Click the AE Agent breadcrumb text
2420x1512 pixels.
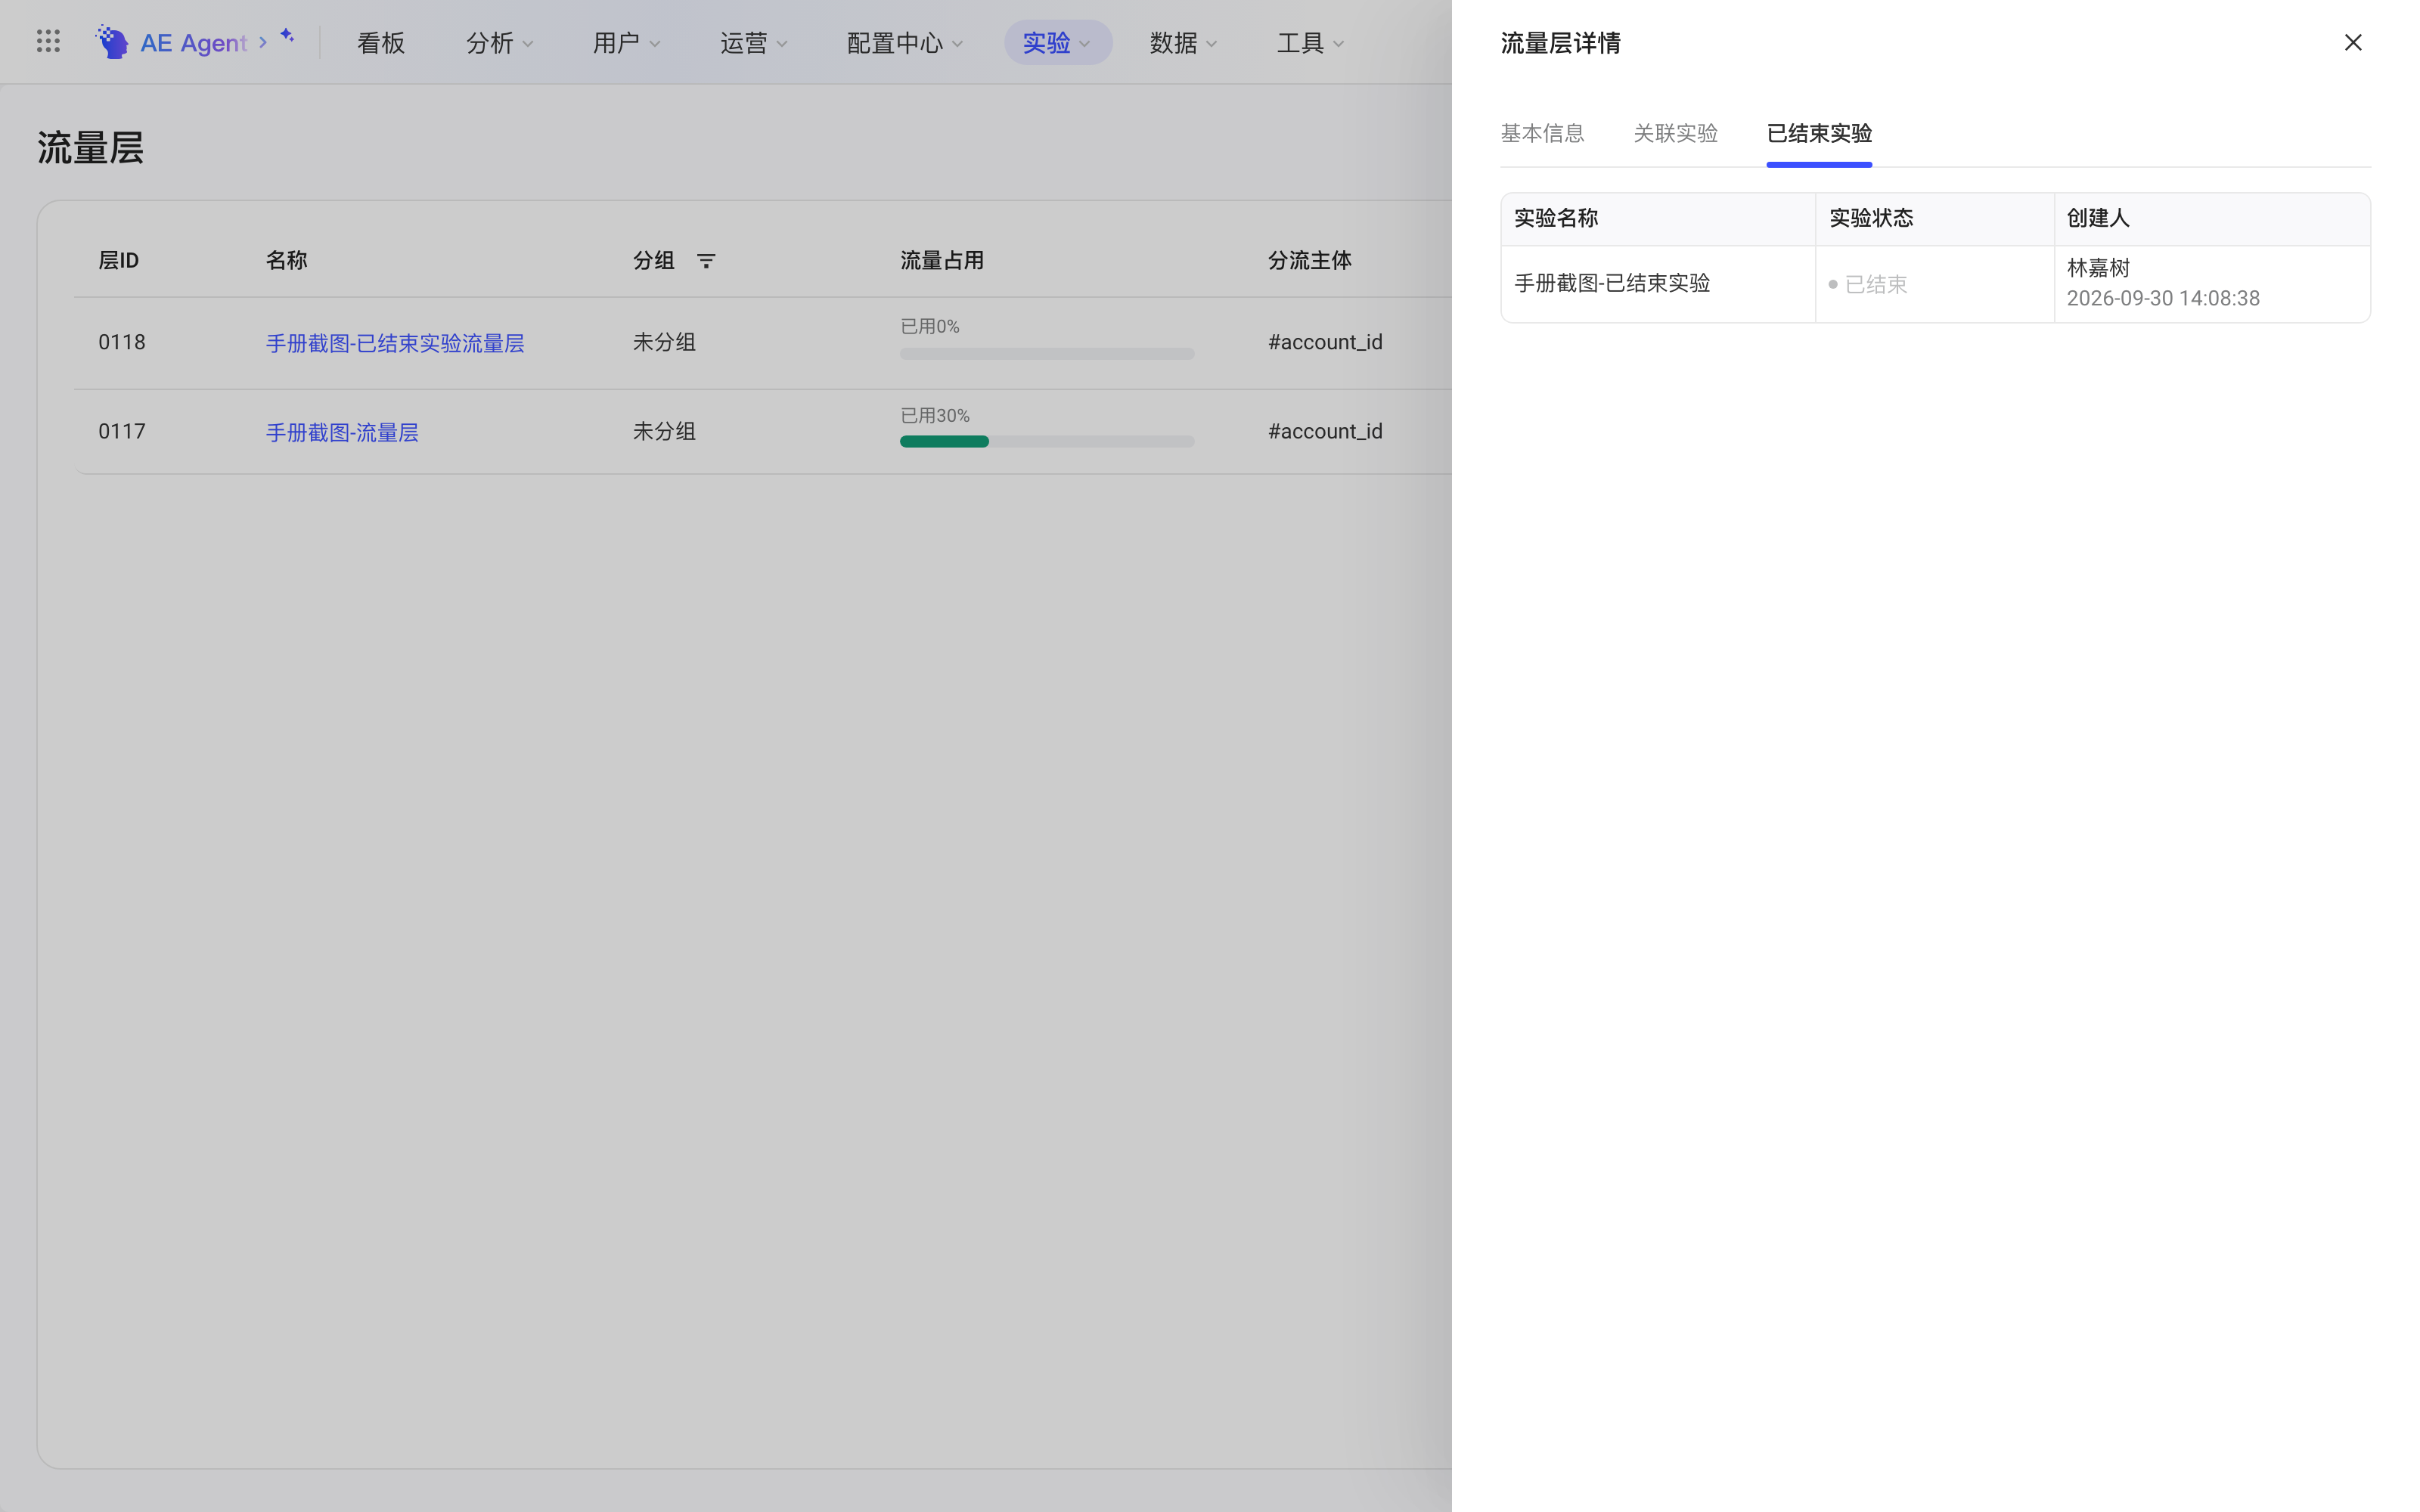point(193,43)
